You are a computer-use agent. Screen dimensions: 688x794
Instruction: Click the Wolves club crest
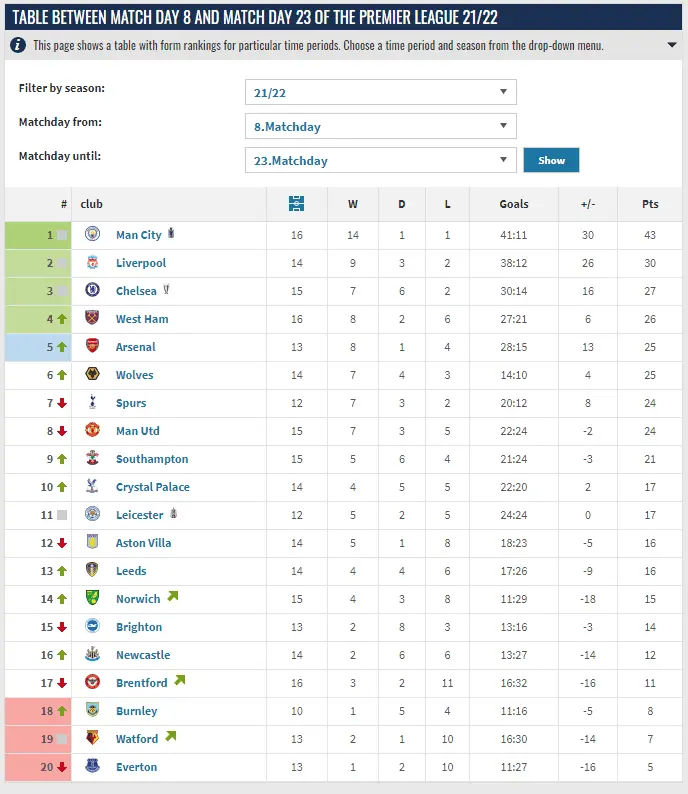pyautogui.click(x=92, y=374)
